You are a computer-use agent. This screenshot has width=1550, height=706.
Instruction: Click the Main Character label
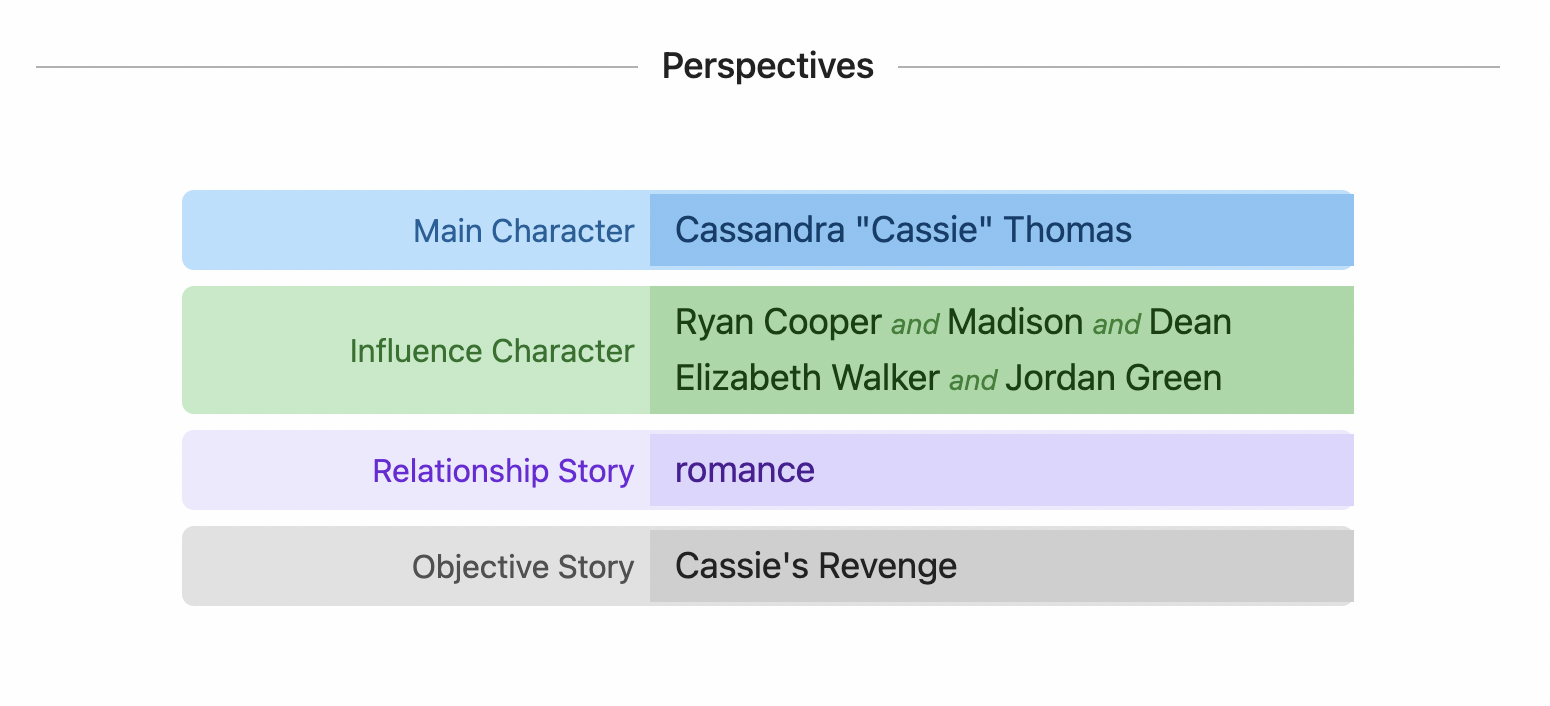[x=523, y=231]
